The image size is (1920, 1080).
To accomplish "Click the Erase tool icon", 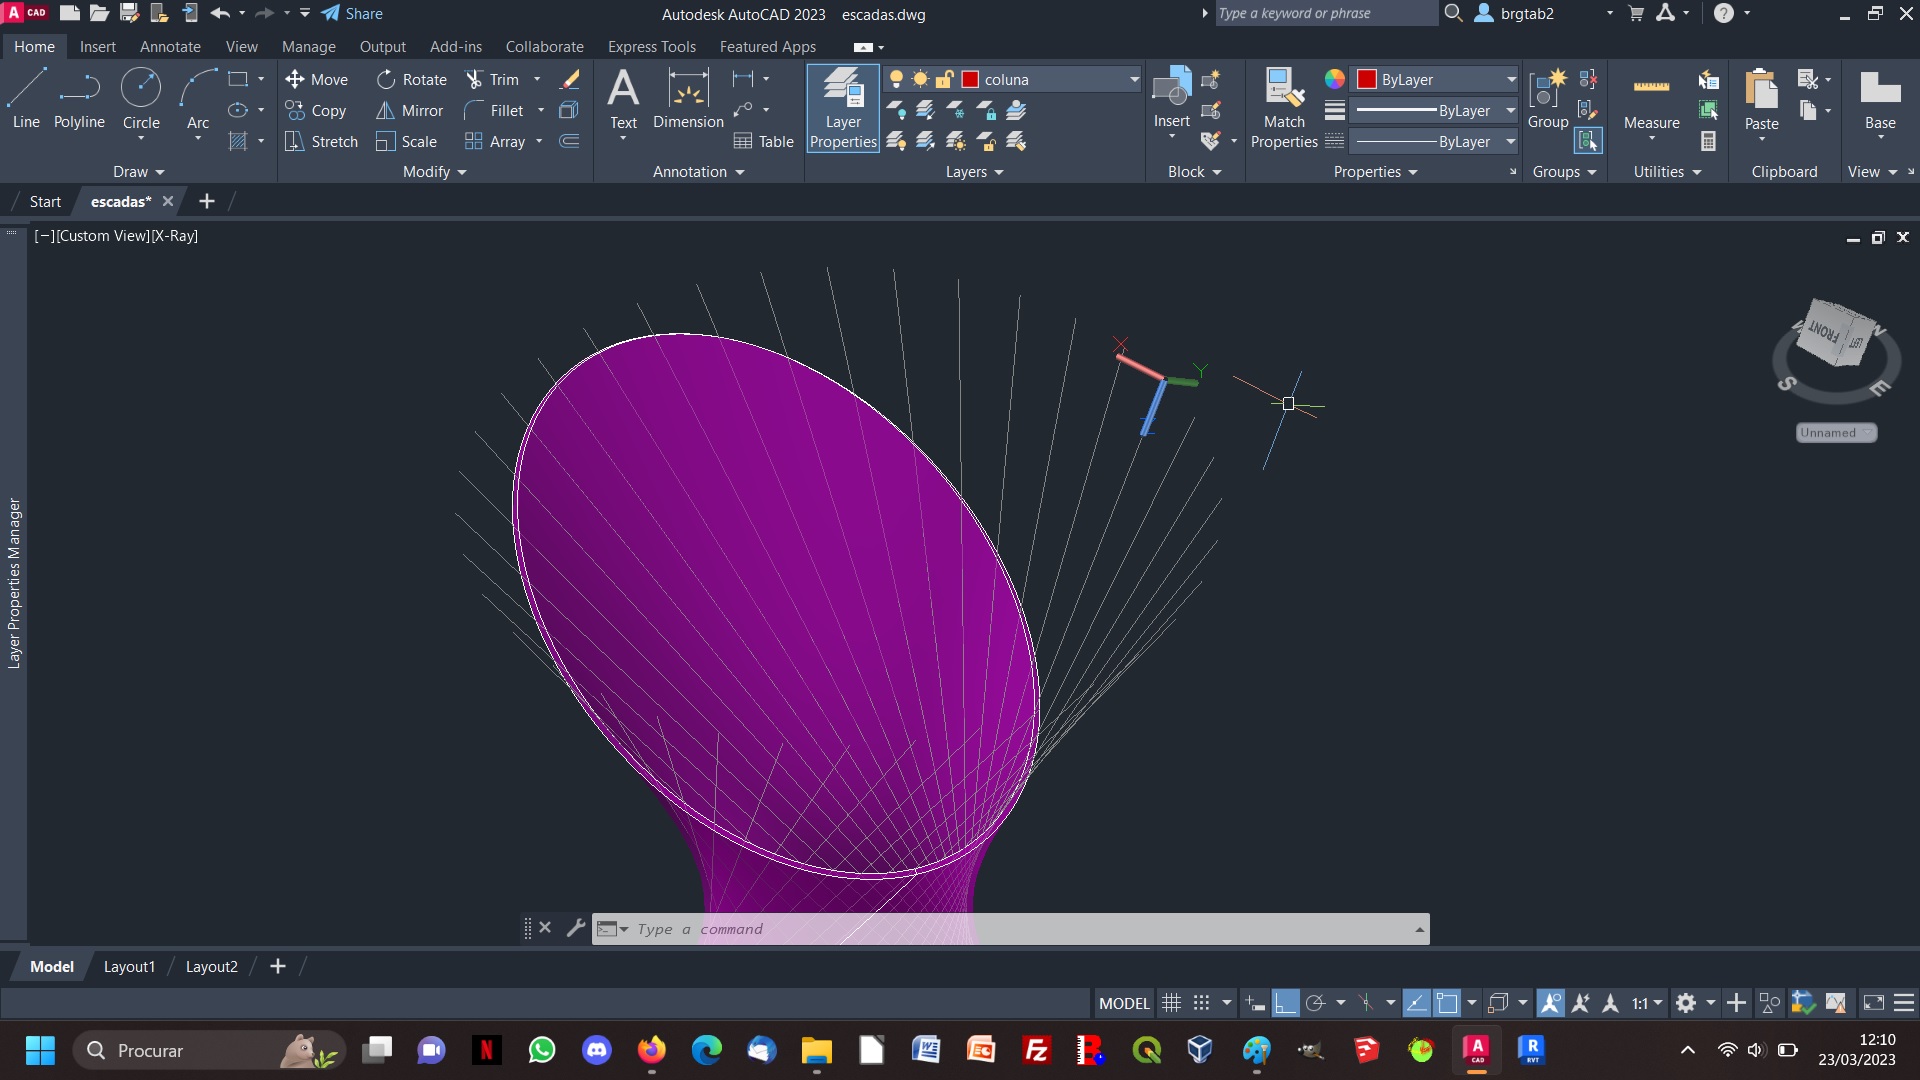I will pos(570,79).
